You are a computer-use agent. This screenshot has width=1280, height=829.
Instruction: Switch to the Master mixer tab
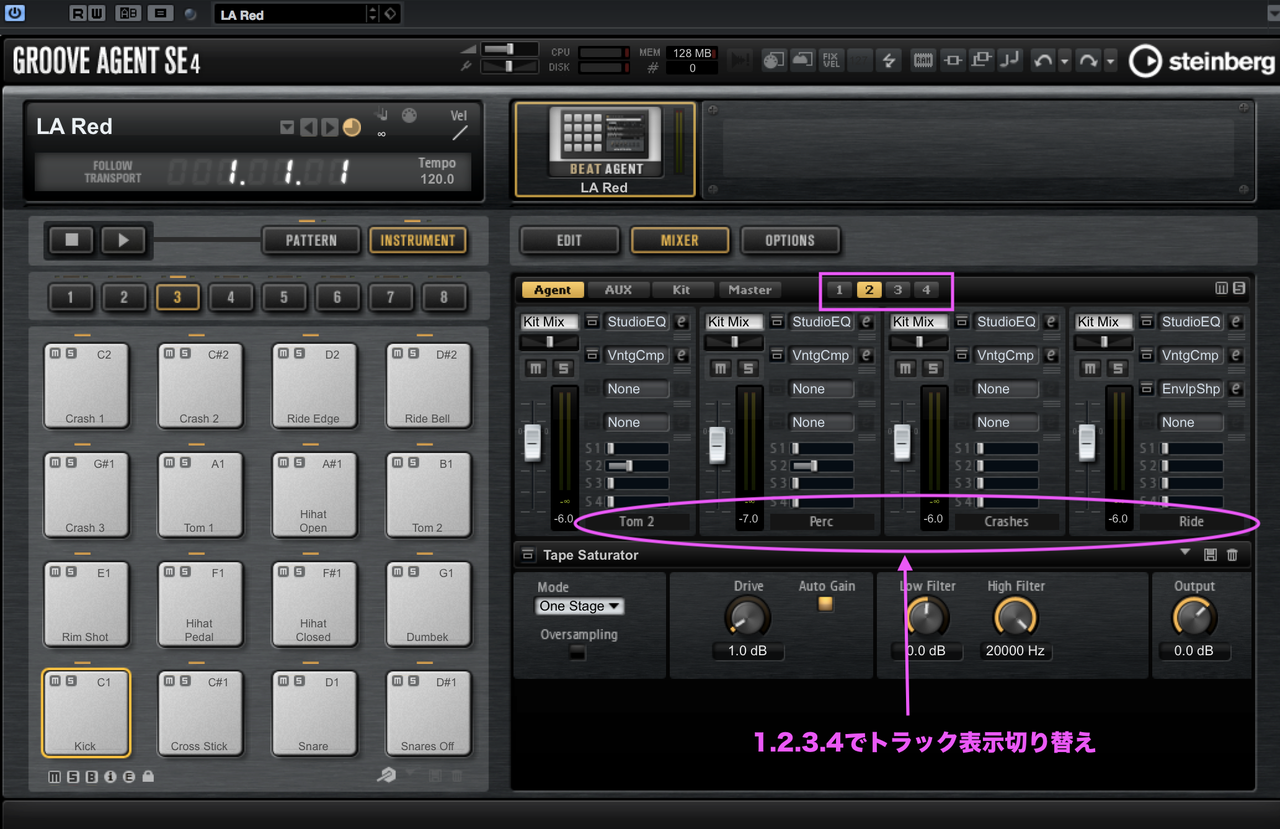[x=750, y=290]
